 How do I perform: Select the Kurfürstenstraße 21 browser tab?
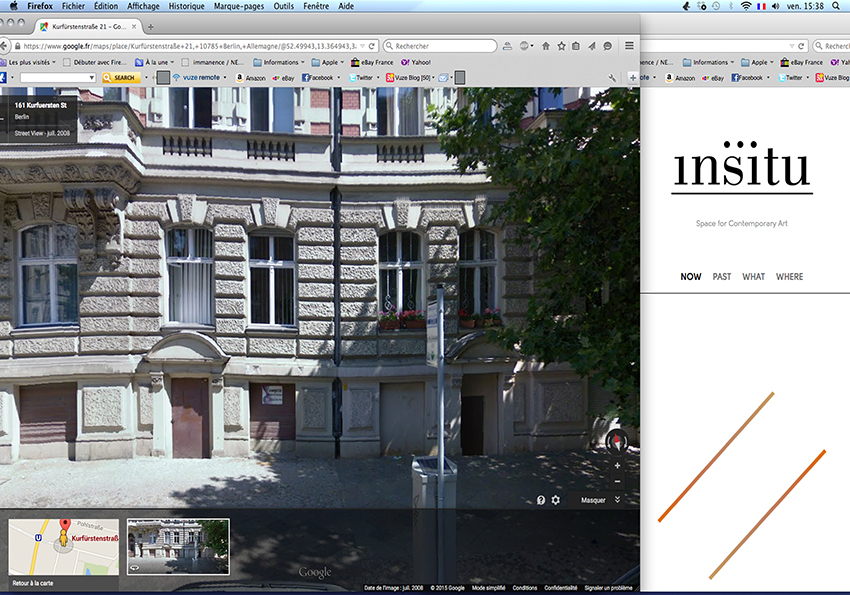tap(88, 27)
